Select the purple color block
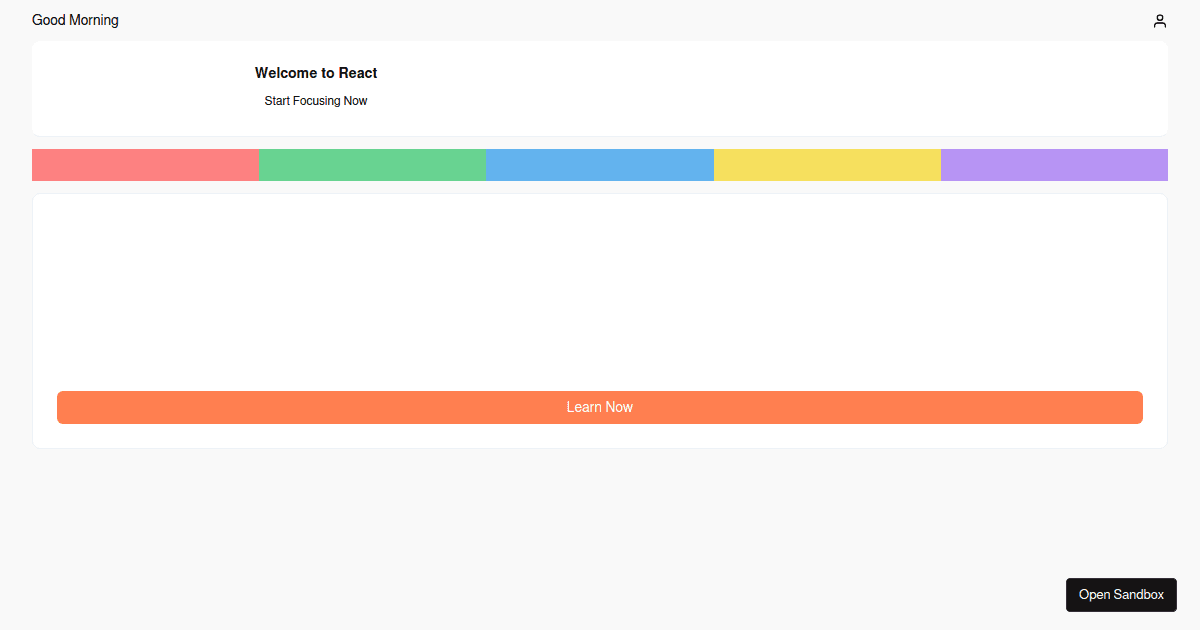This screenshot has height=630, width=1200. point(1054,165)
